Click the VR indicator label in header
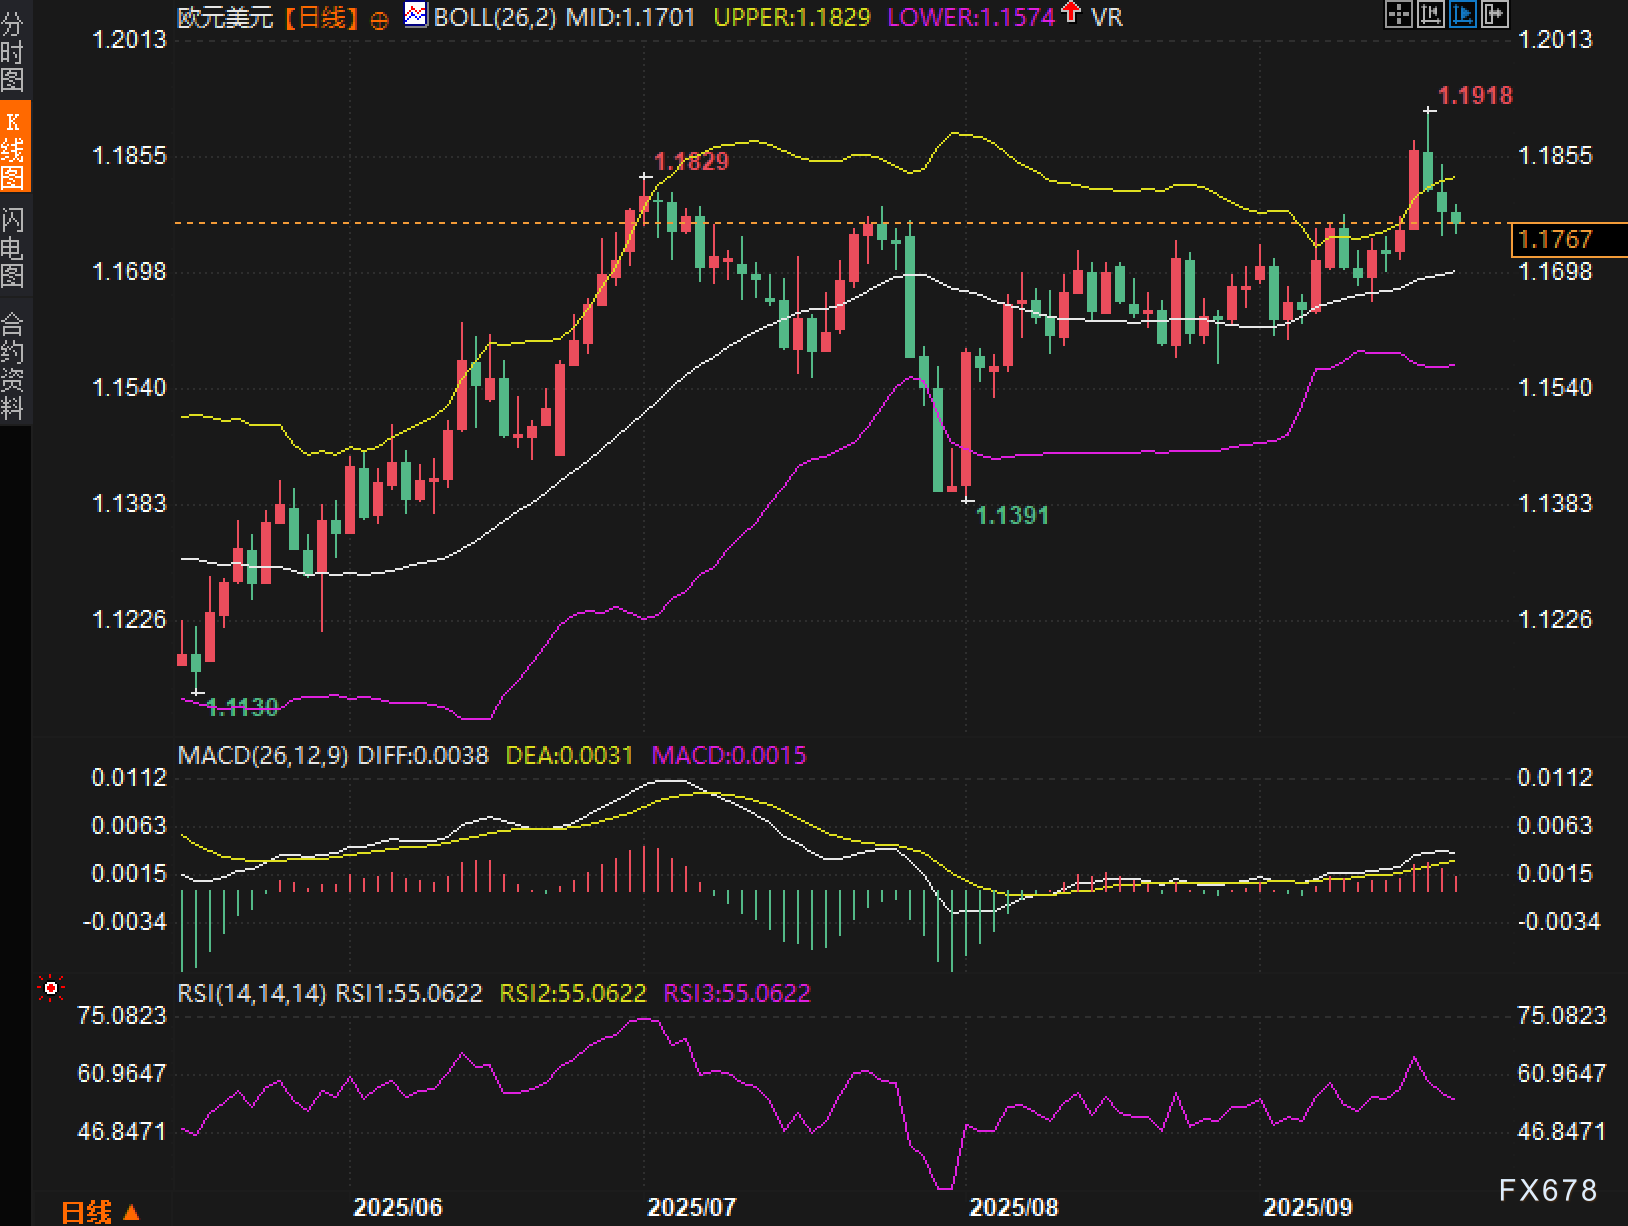Screen dimensions: 1628x1226 click(x=1106, y=17)
